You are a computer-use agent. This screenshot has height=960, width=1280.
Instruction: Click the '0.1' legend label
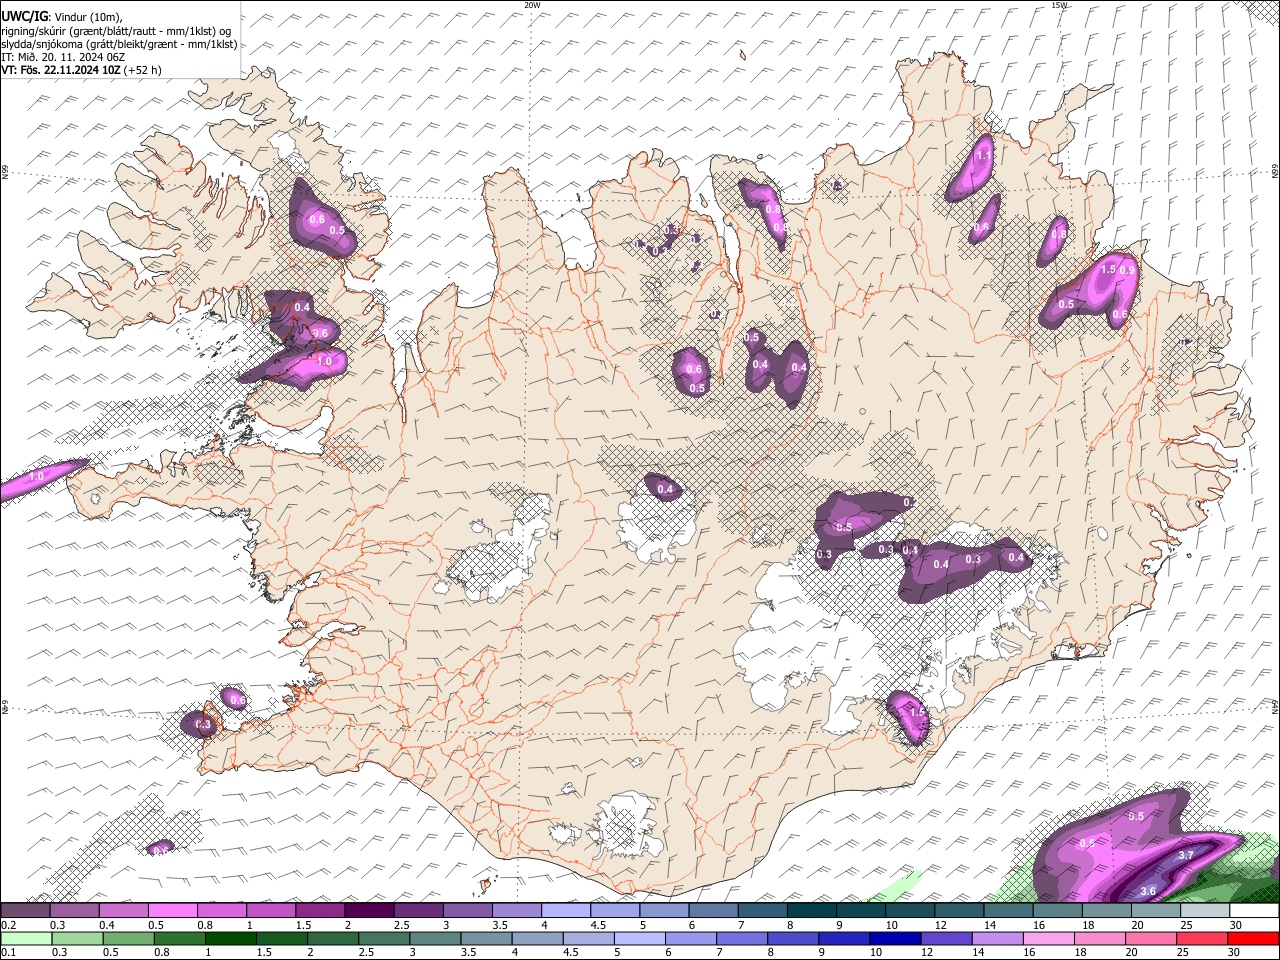pos(8,953)
